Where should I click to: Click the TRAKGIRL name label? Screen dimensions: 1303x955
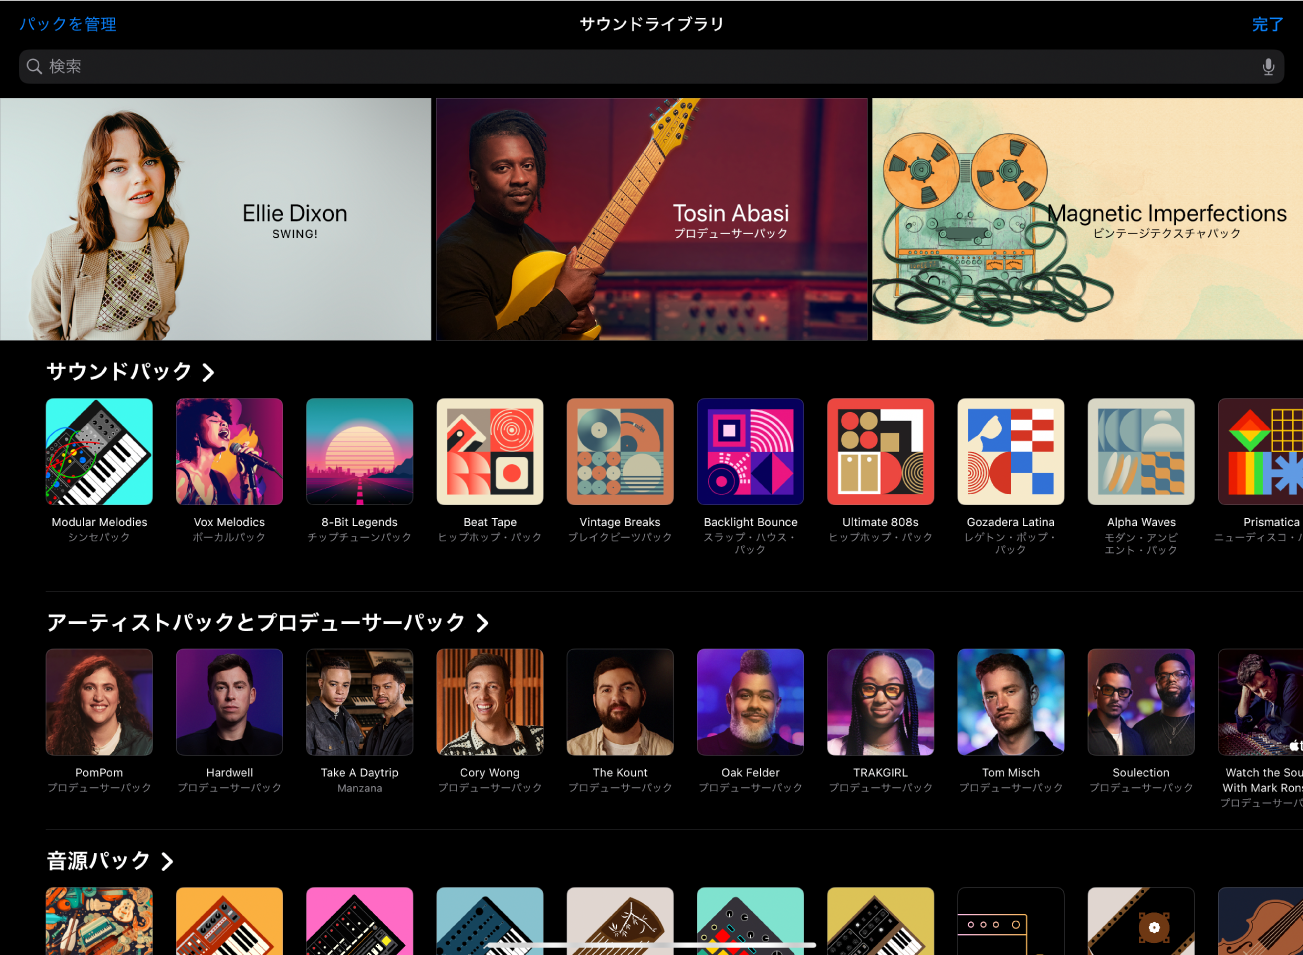[x=881, y=773]
